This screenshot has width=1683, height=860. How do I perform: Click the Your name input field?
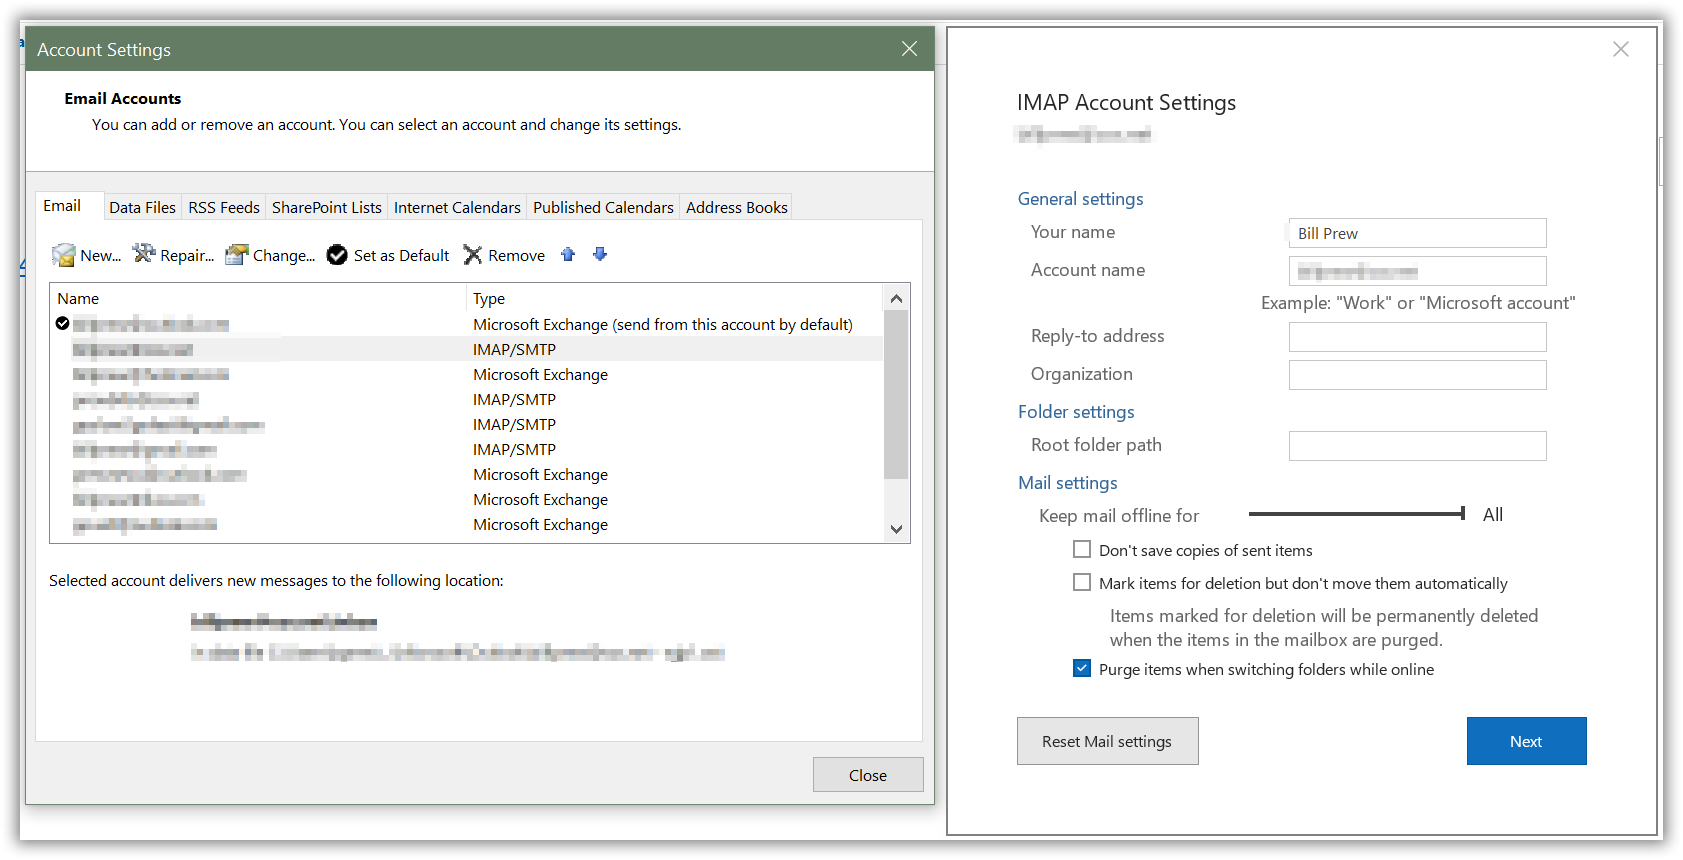[x=1417, y=233]
